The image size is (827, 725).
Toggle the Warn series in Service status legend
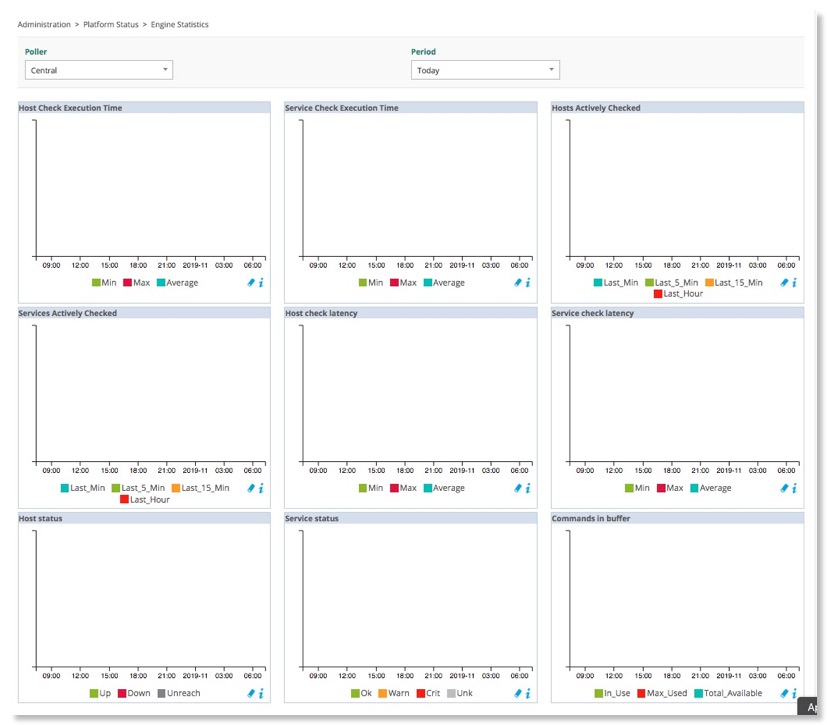[393, 694]
